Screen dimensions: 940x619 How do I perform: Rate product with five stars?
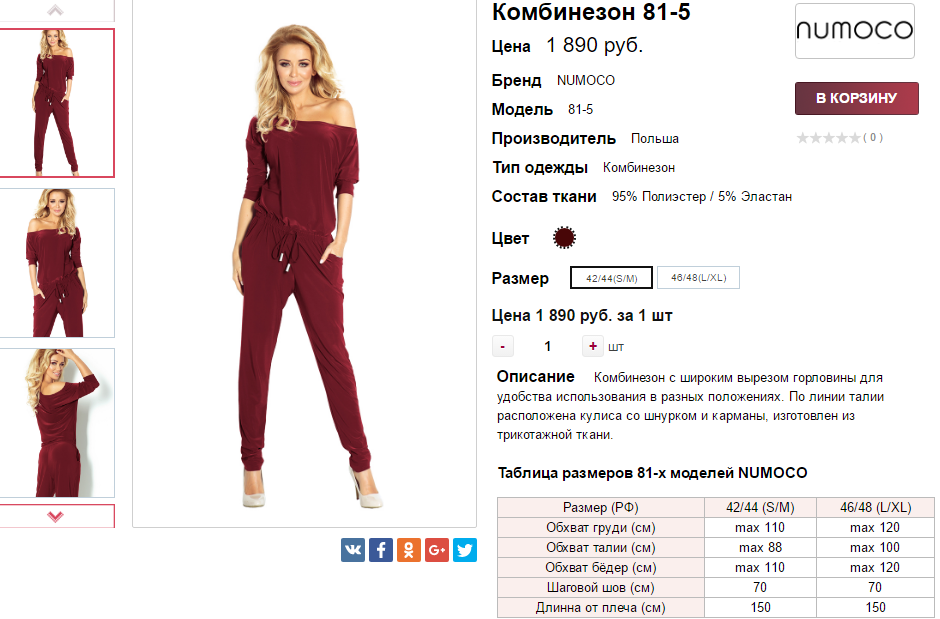coord(854,138)
